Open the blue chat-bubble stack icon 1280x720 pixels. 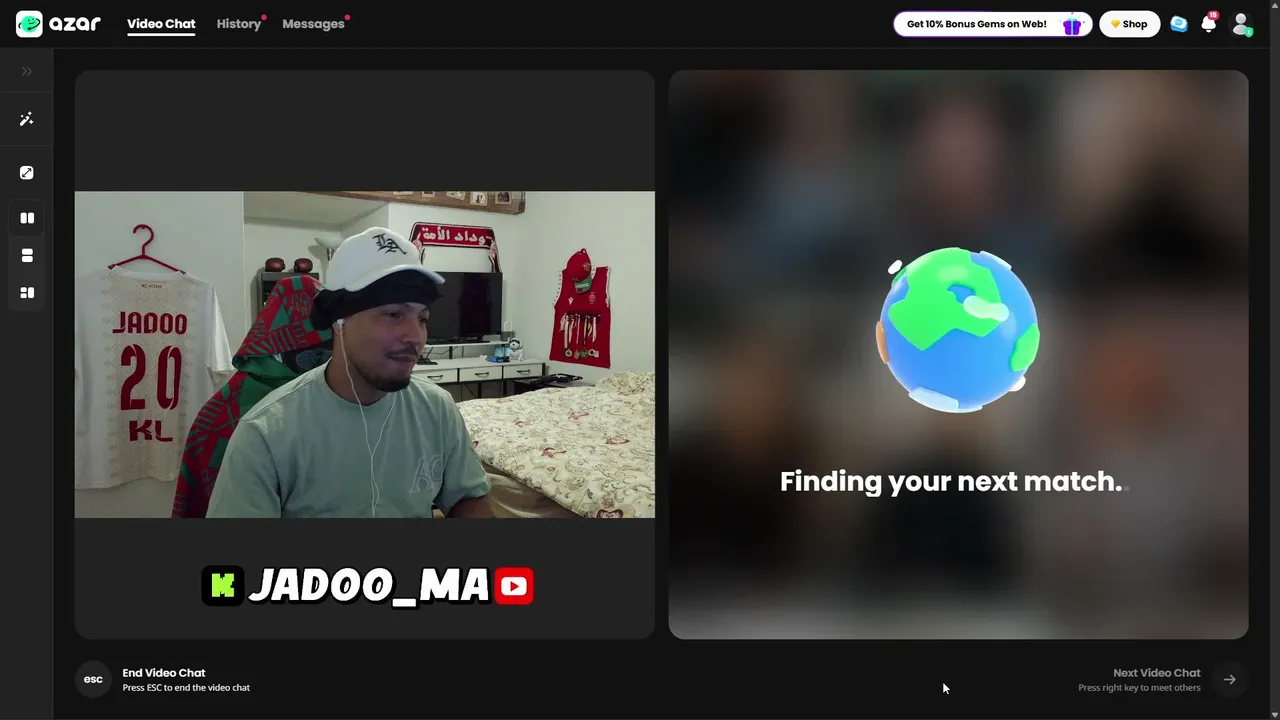1179,24
